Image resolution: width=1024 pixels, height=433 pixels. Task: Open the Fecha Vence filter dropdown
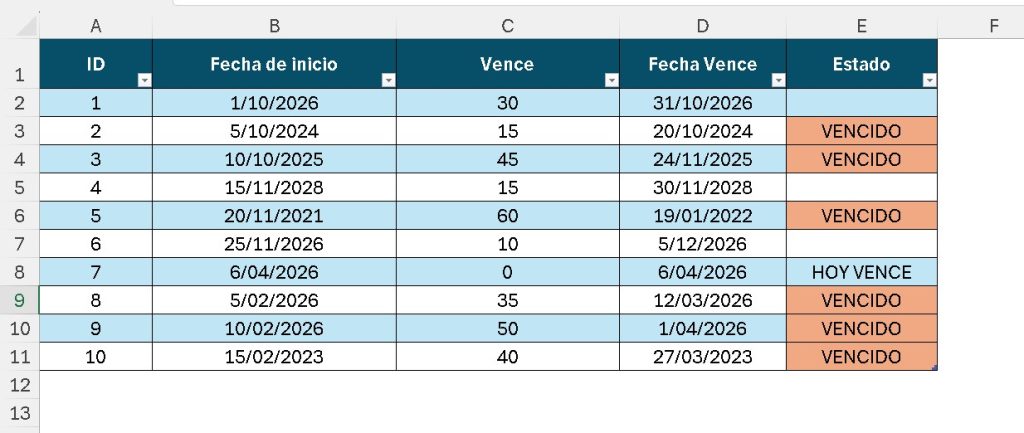(x=778, y=80)
